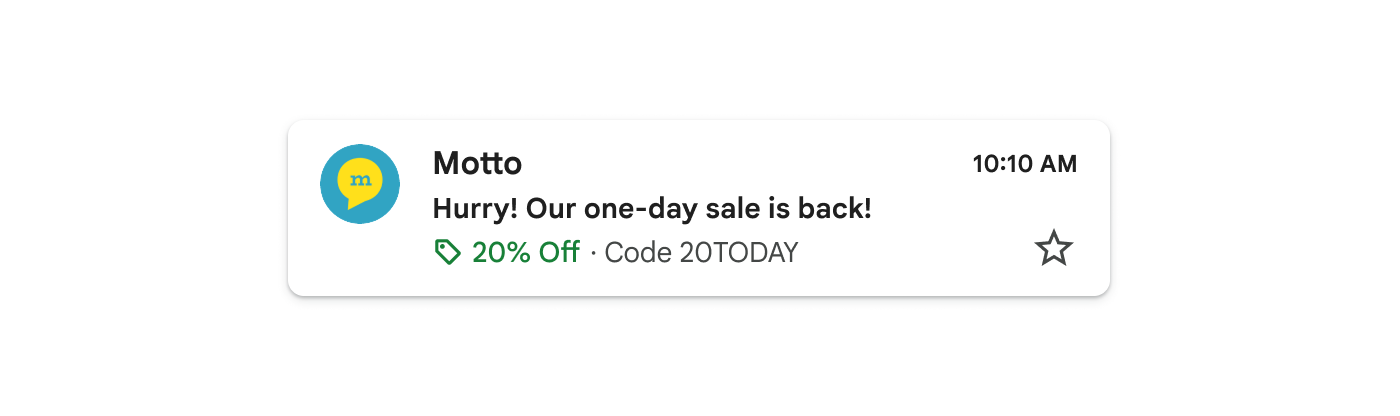Viewport: 1400px width, 416px height.
Task: Star the Motto email
Action: 1053,248
